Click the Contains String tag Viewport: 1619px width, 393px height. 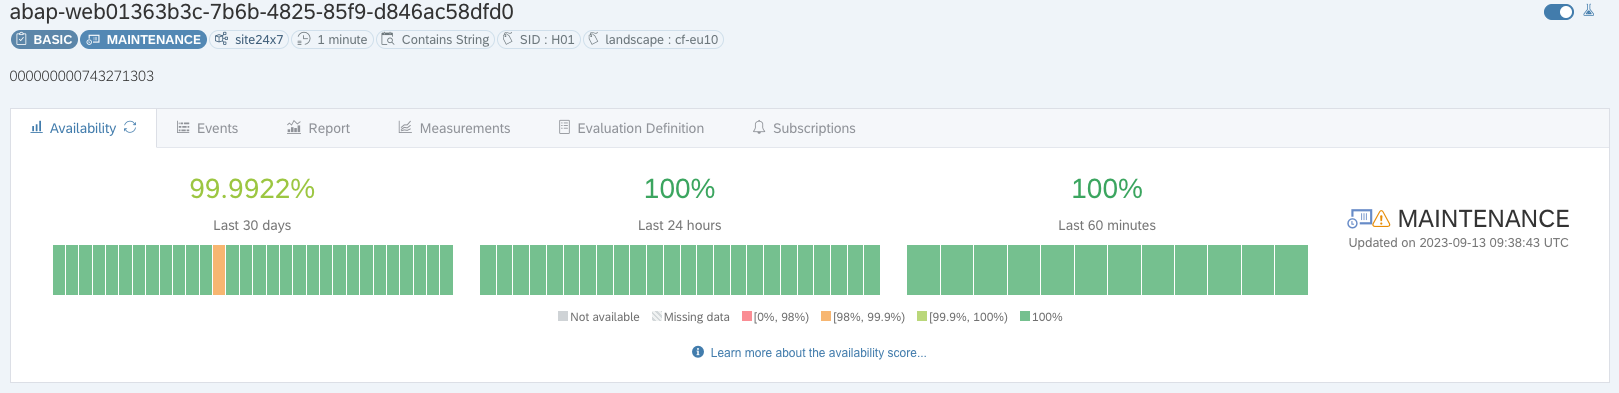tap(435, 40)
